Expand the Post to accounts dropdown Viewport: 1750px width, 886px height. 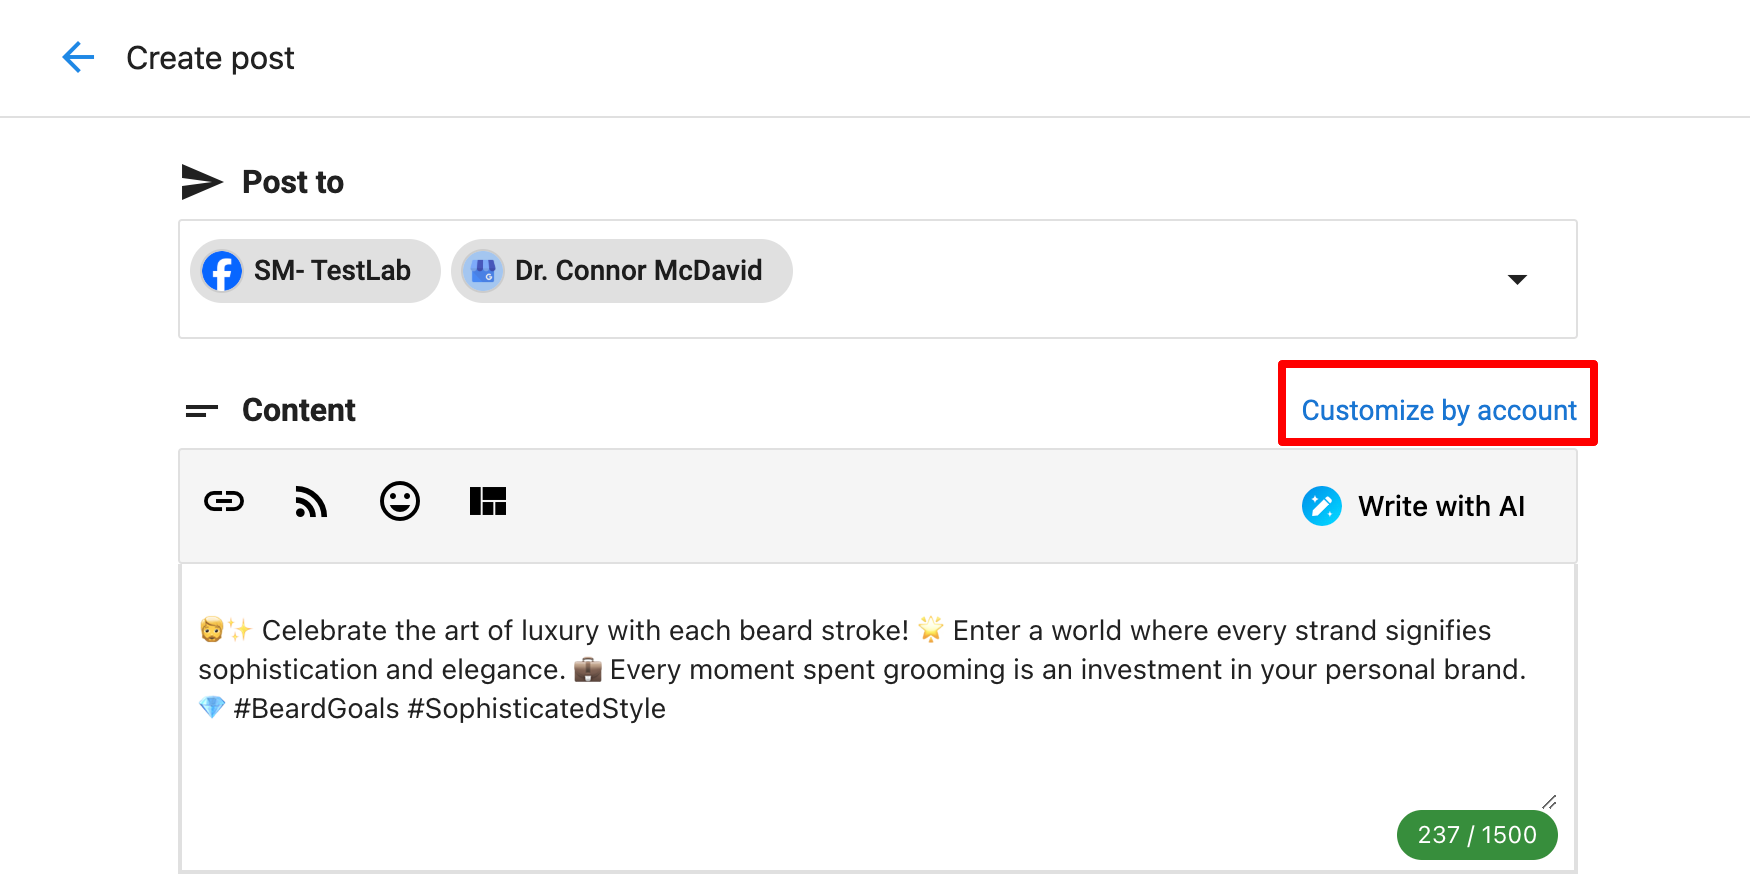(x=1517, y=279)
